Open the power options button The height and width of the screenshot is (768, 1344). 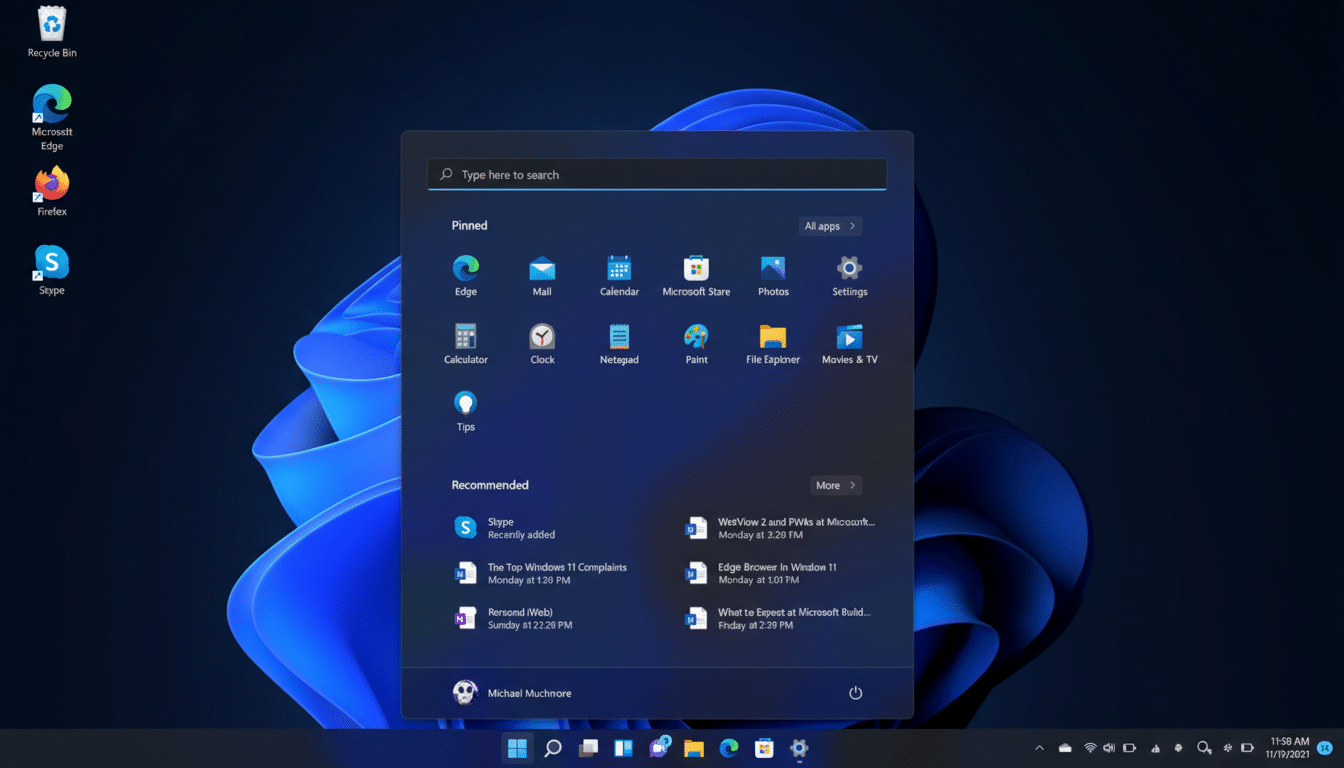point(855,692)
